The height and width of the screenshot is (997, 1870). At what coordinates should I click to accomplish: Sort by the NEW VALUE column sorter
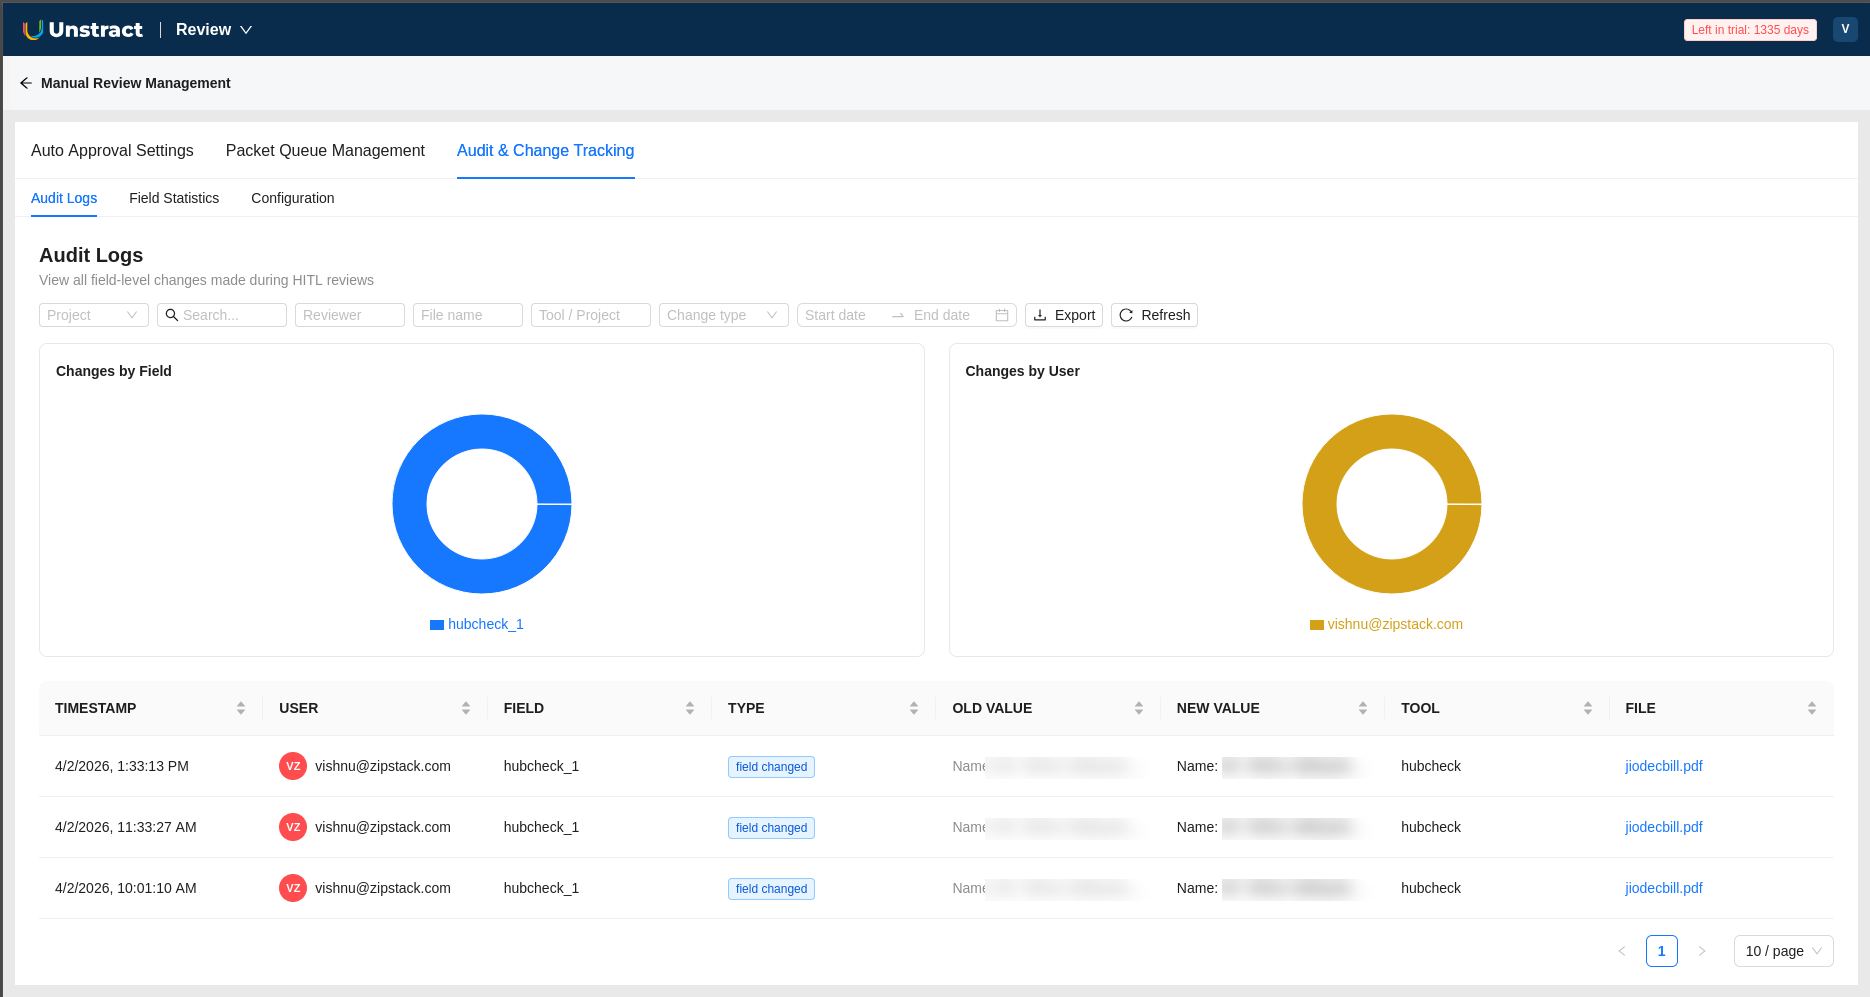[x=1363, y=708]
